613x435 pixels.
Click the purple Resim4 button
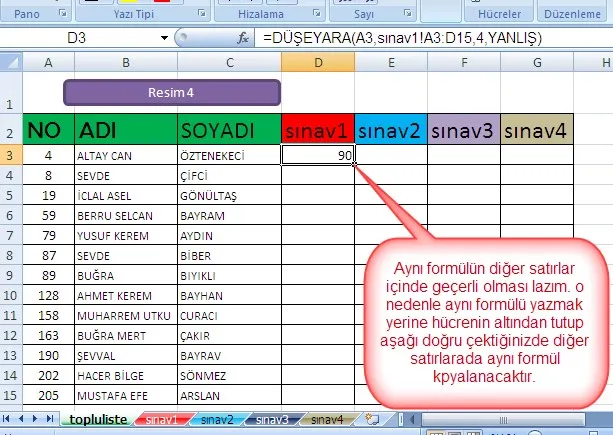click(171, 92)
